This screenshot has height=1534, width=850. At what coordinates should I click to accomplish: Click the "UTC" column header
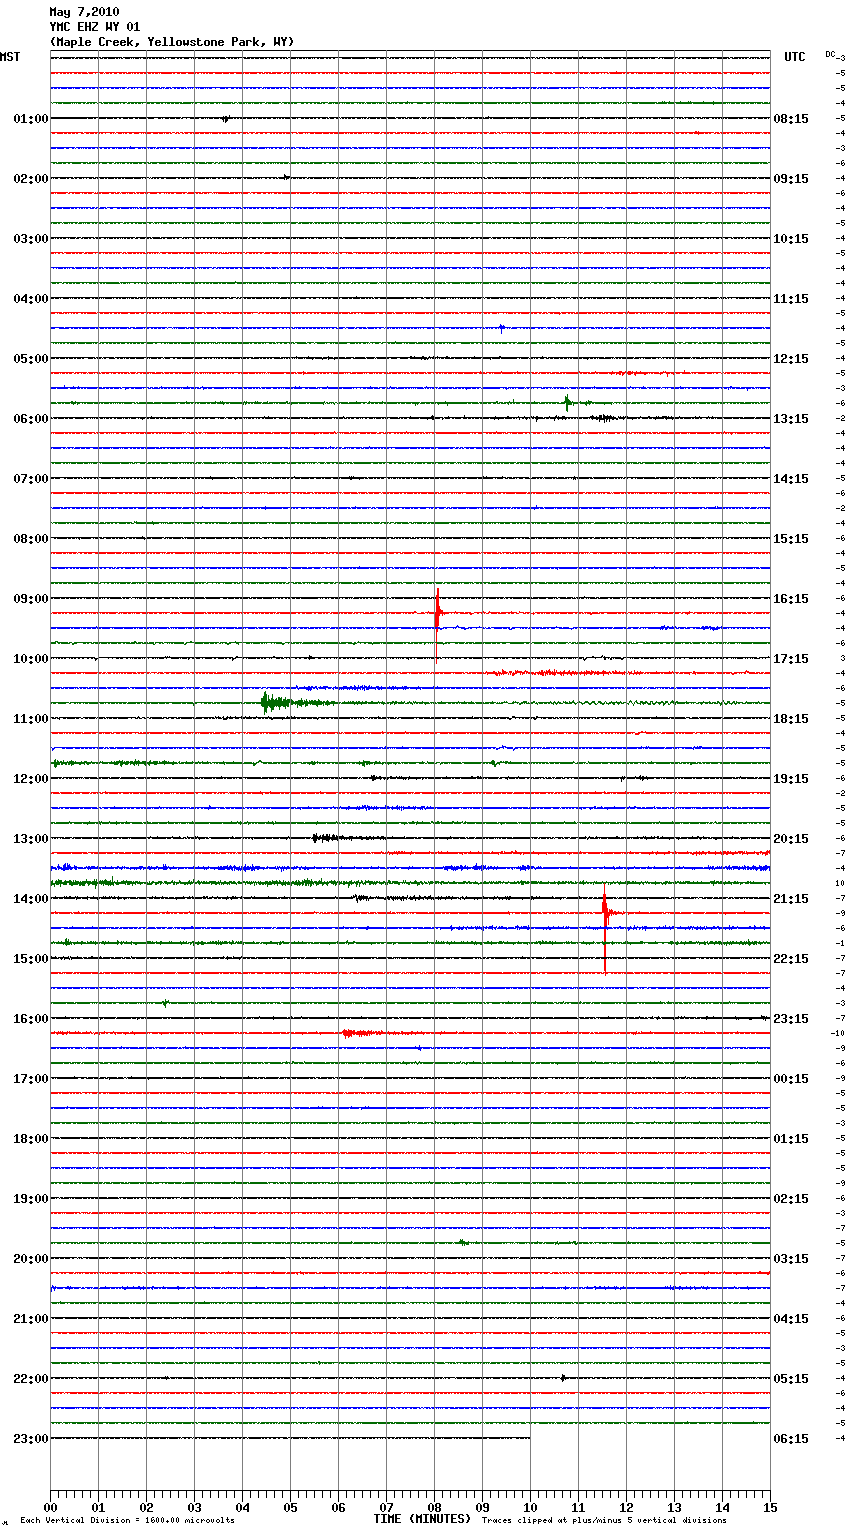click(794, 57)
